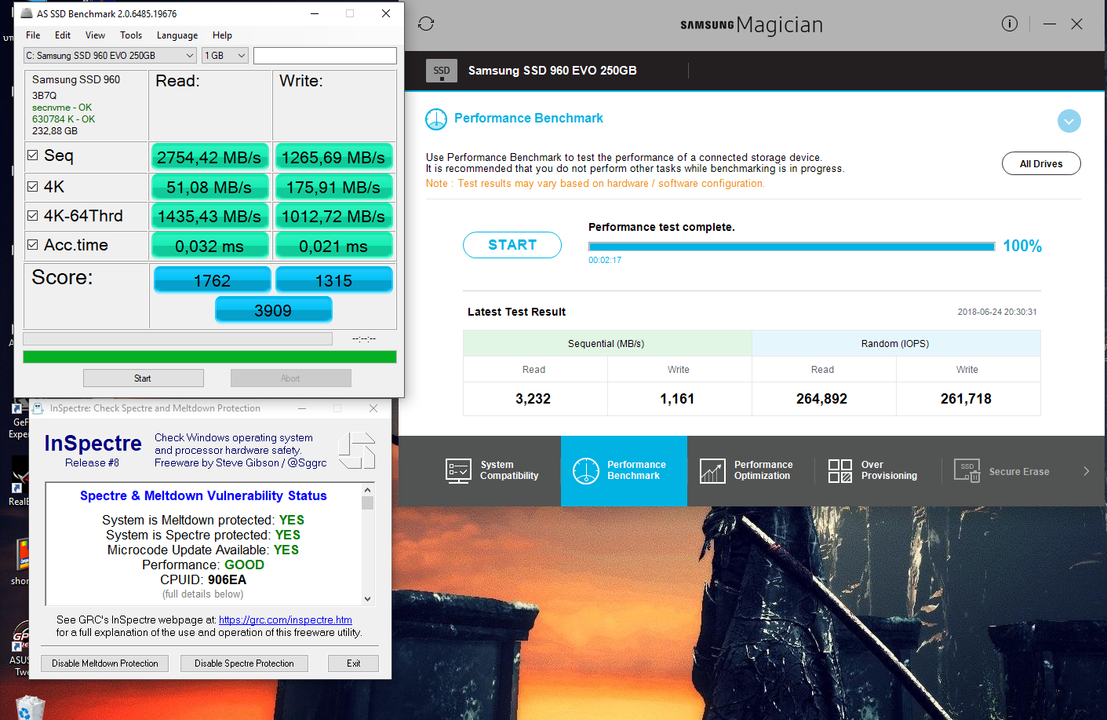Click the green AS SSD progress bar
Image resolution: width=1107 pixels, height=720 pixels.
210,357
